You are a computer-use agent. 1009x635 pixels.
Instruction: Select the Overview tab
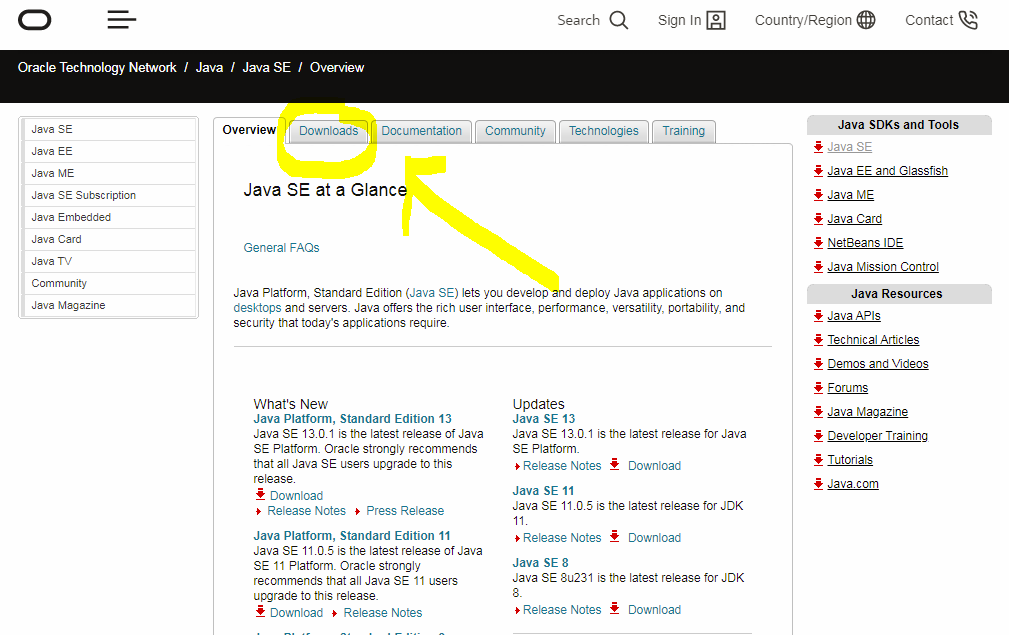[x=249, y=130]
